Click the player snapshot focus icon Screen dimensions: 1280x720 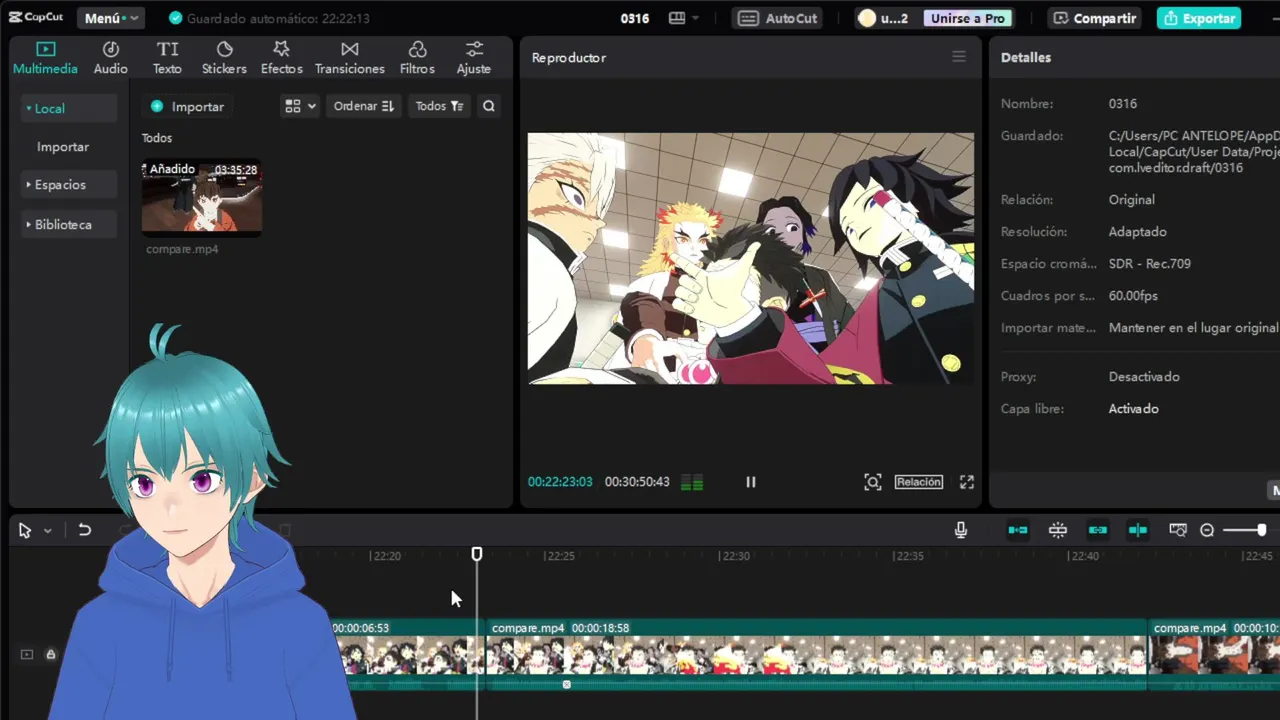[873, 482]
